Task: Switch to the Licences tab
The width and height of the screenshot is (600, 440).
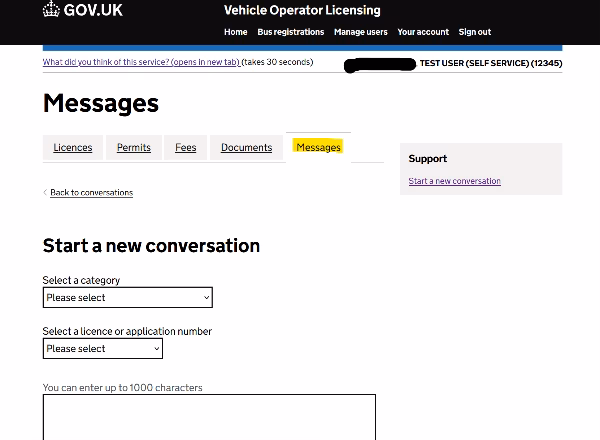Action: tap(72, 148)
